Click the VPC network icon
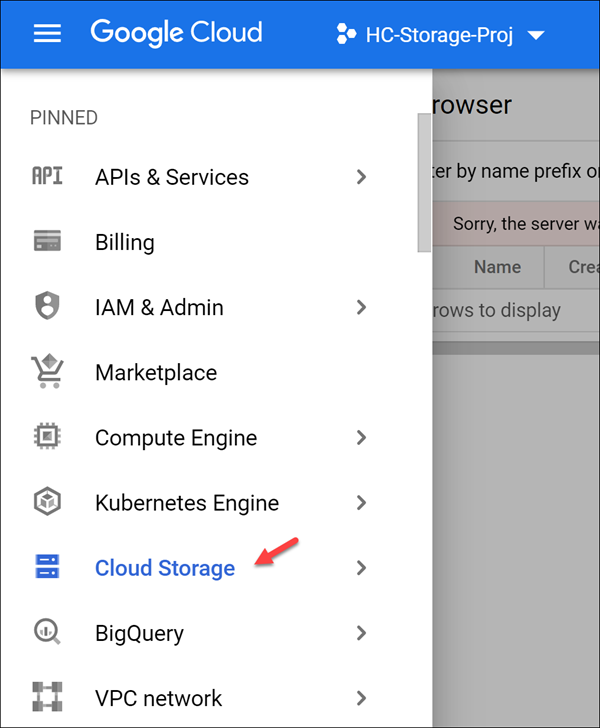 [47, 697]
